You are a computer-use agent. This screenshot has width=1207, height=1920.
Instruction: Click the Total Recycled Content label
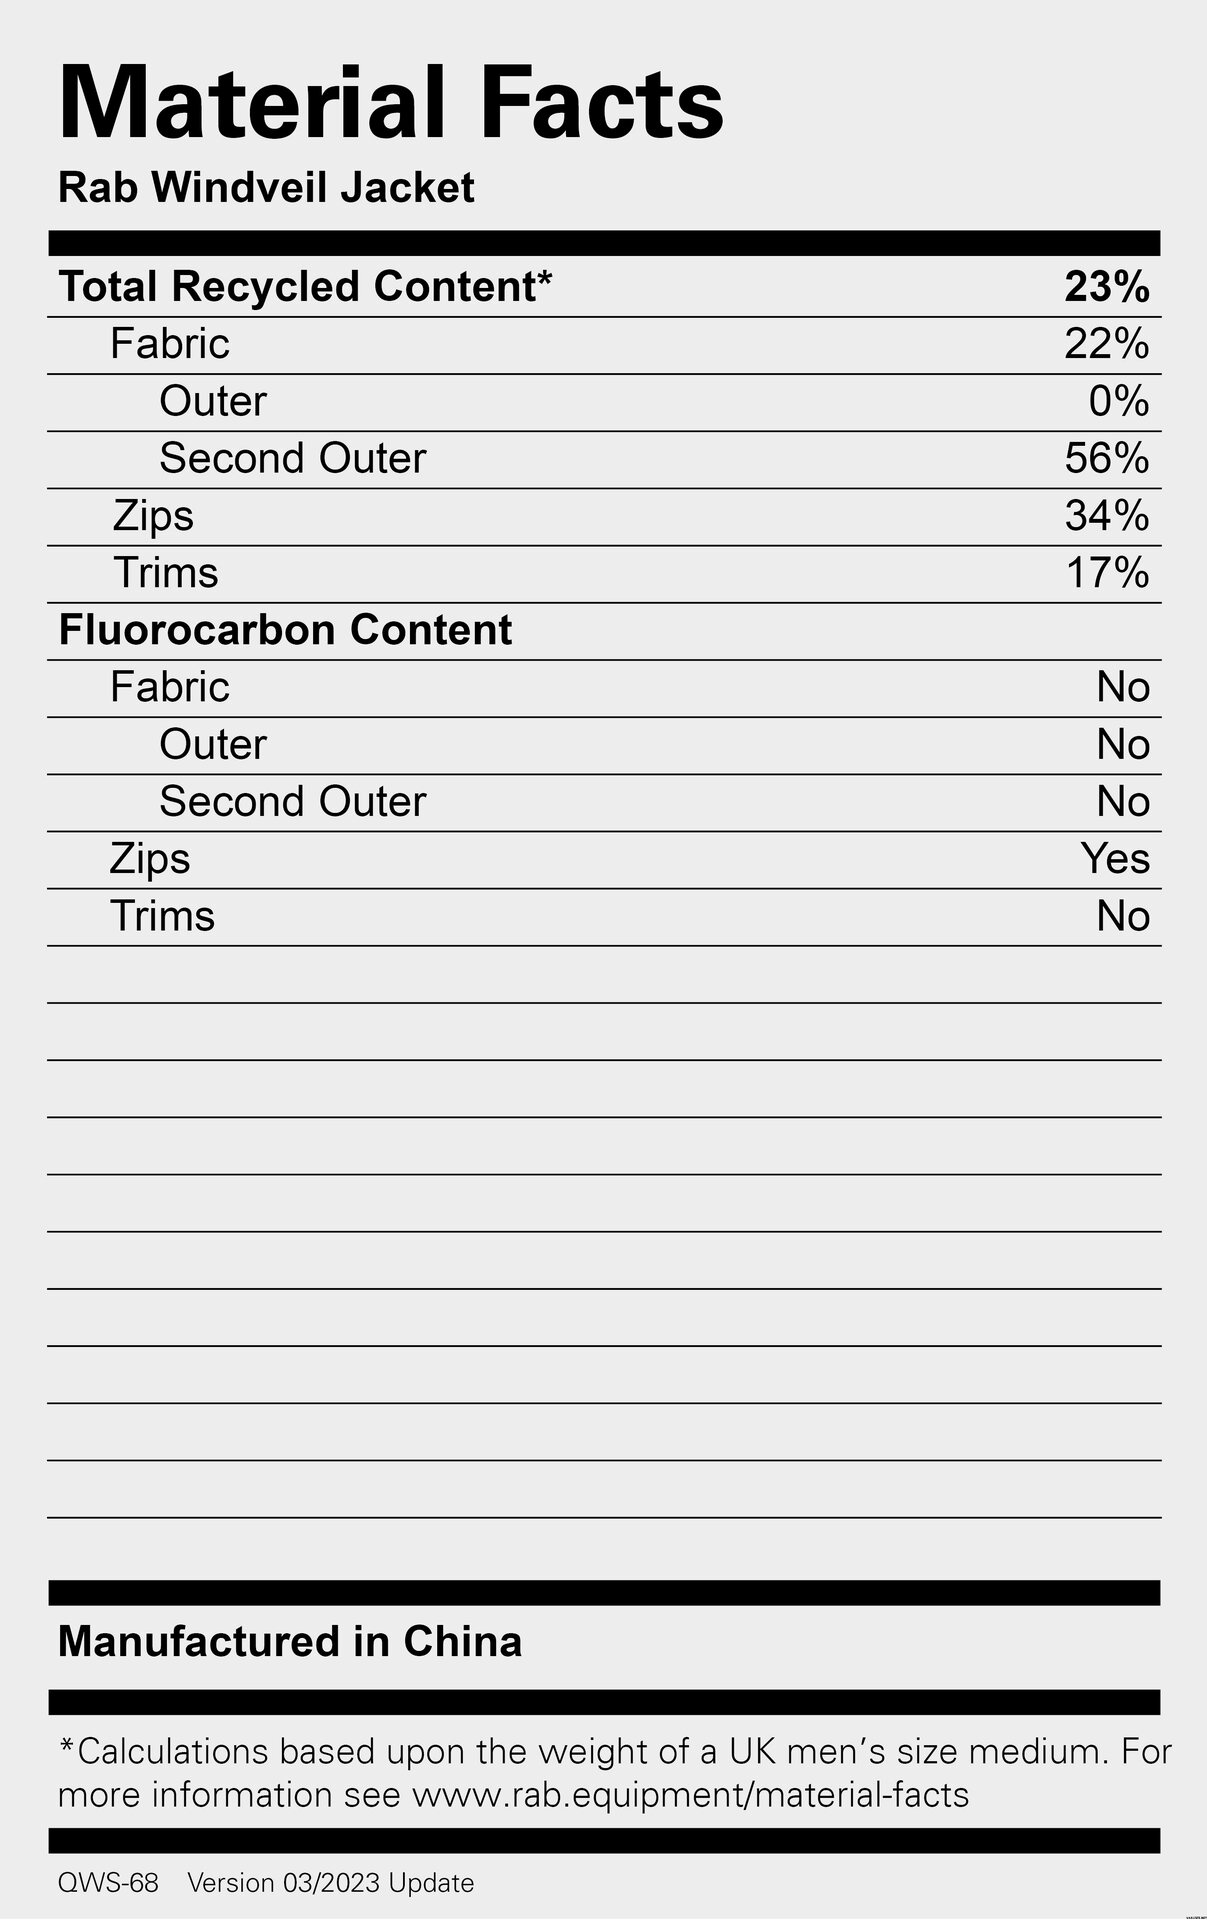click(x=305, y=287)
